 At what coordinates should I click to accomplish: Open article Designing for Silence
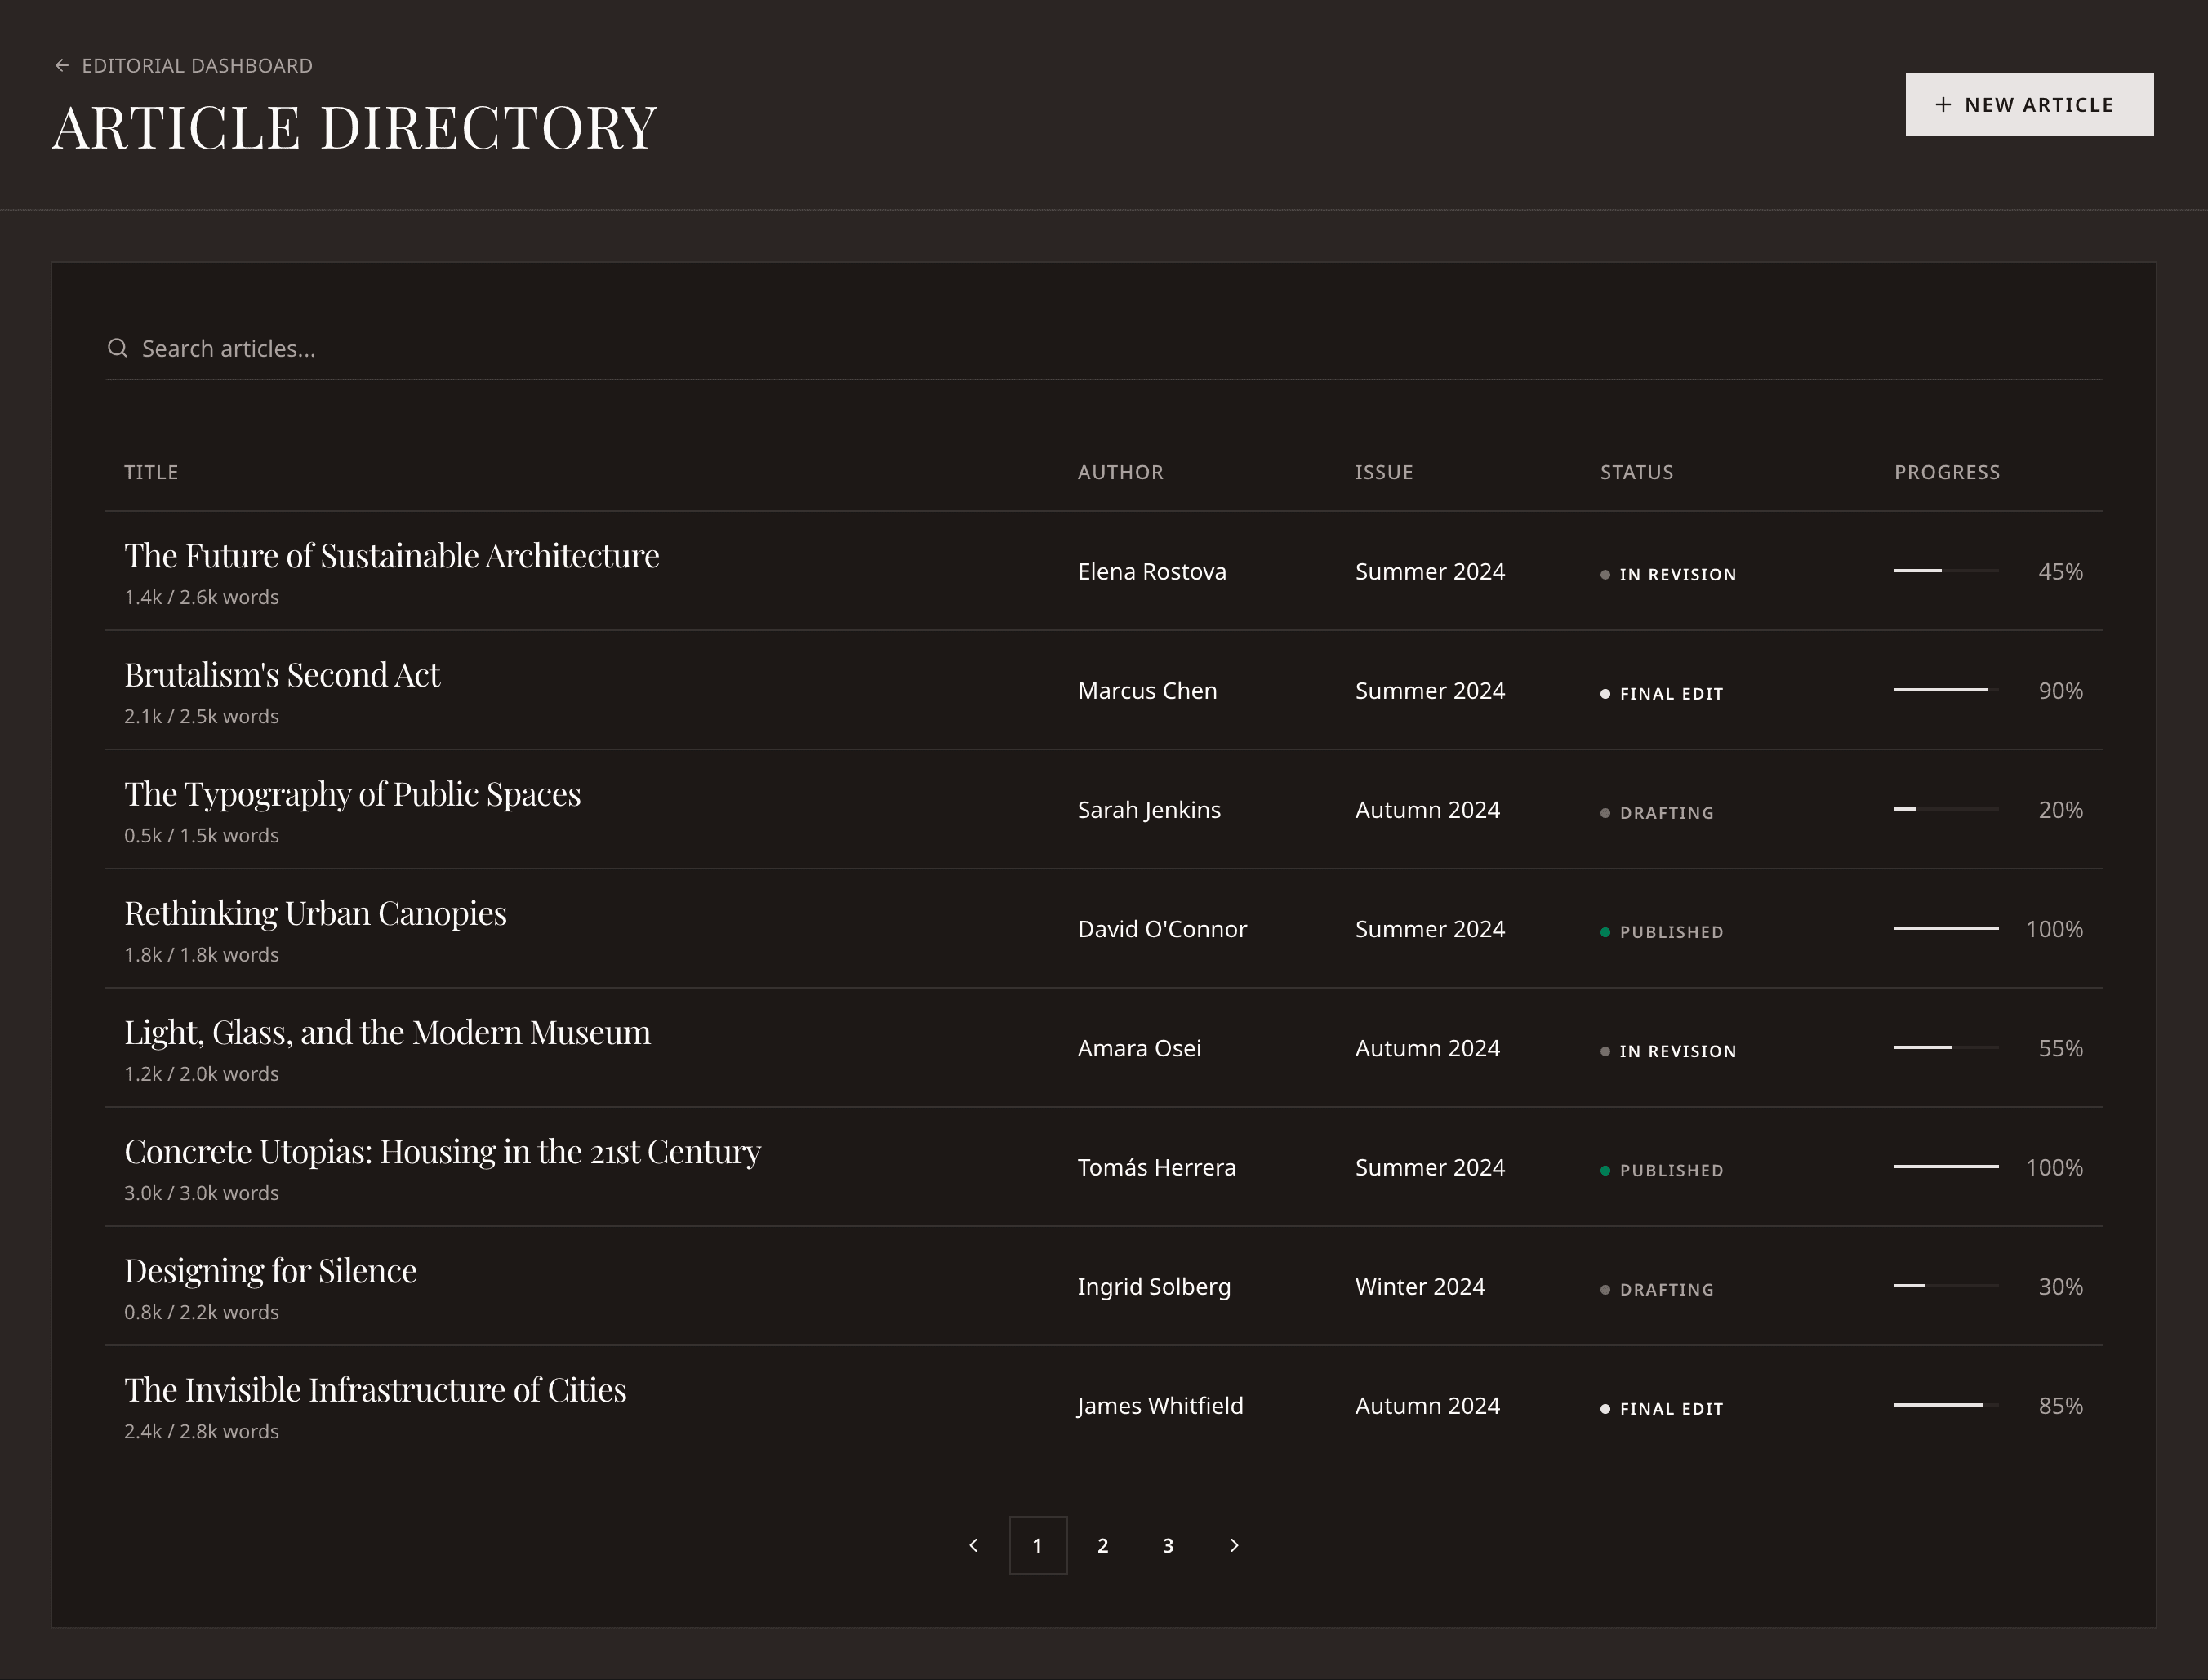tap(270, 1271)
